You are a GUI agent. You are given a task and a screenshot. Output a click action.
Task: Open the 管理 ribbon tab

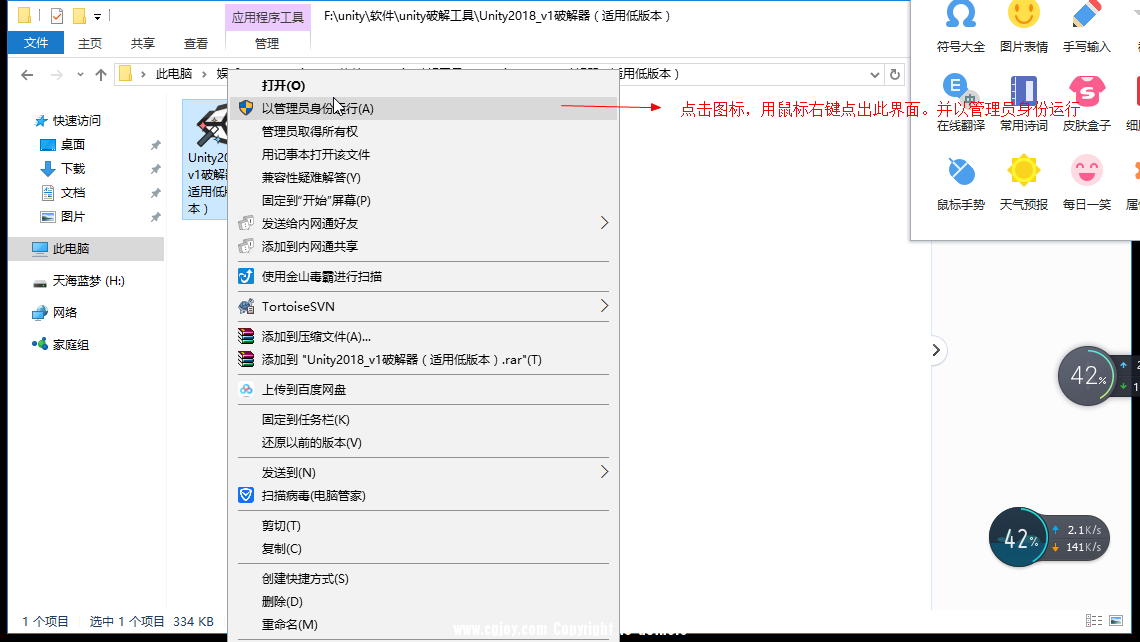coord(267,44)
